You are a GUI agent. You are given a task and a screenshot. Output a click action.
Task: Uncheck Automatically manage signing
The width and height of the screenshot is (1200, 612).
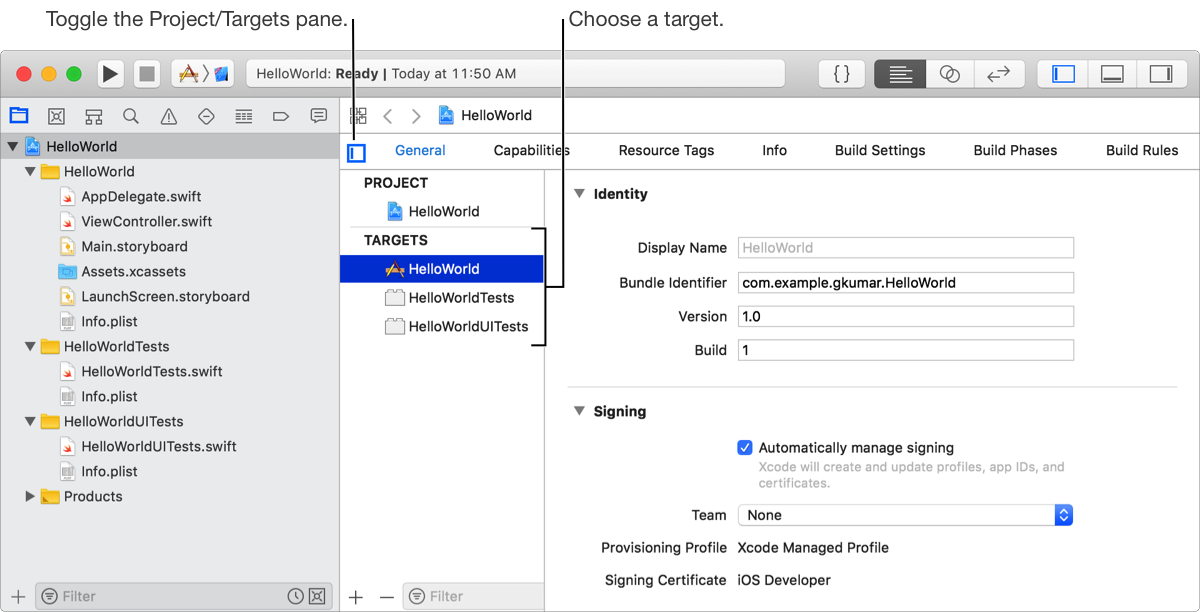point(744,448)
